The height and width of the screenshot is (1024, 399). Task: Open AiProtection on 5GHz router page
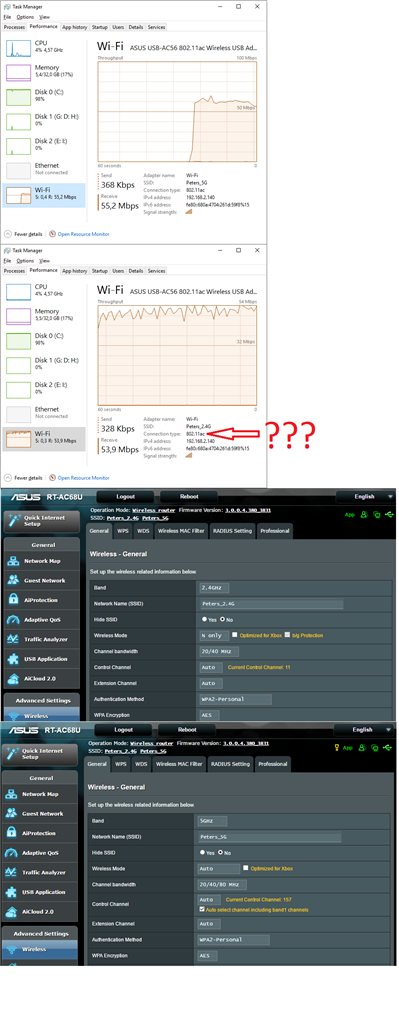click(x=39, y=833)
